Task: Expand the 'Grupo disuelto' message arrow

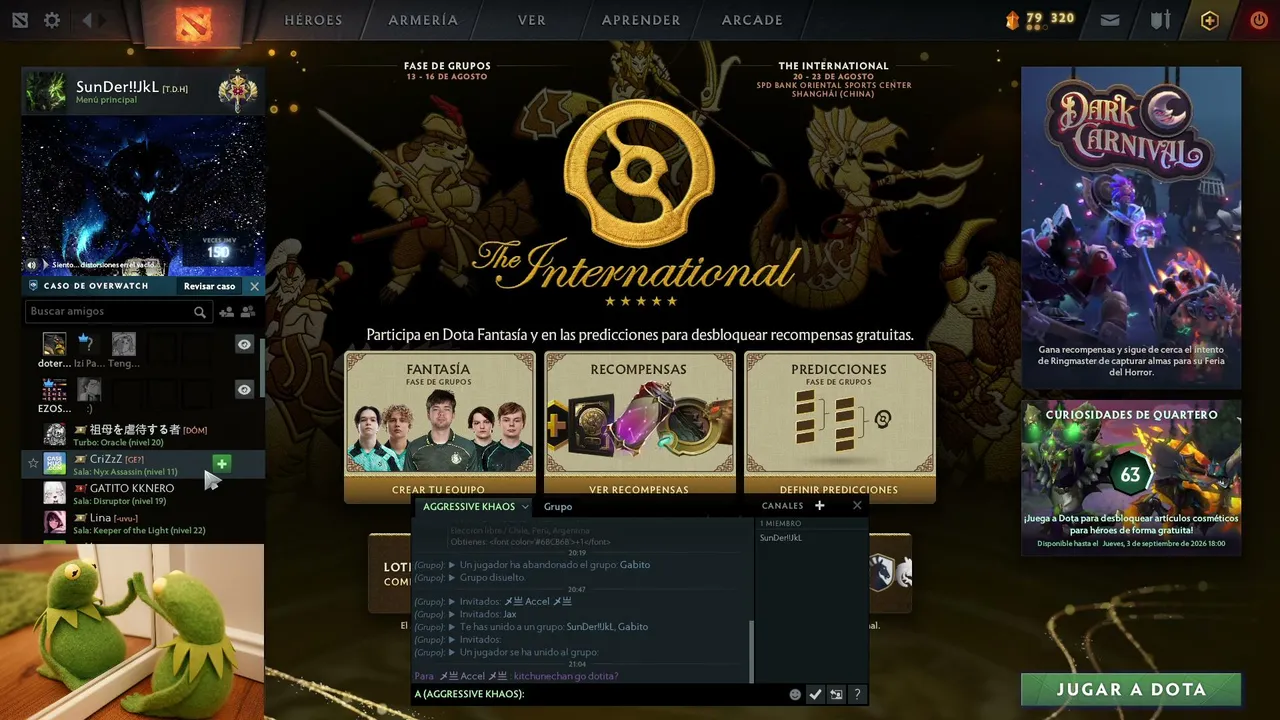Action: click(452, 578)
